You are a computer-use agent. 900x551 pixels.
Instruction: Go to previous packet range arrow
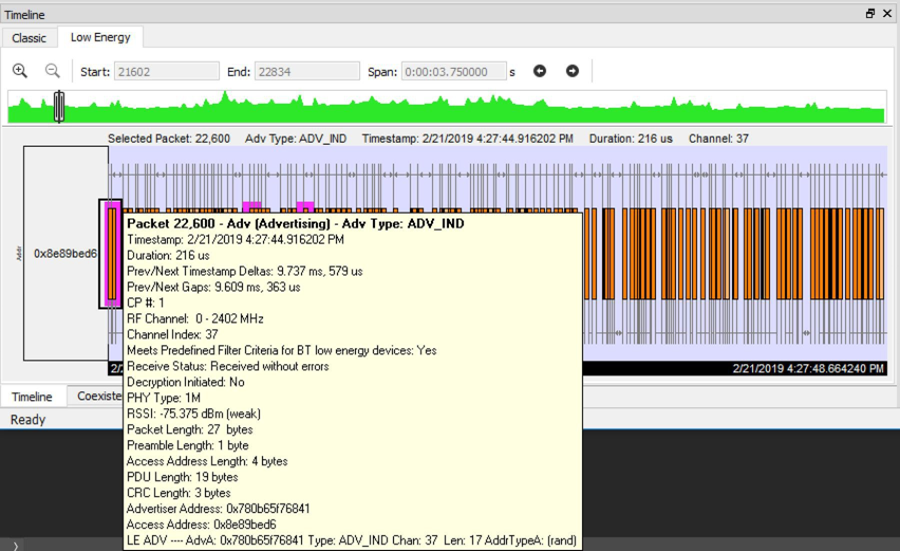(540, 71)
